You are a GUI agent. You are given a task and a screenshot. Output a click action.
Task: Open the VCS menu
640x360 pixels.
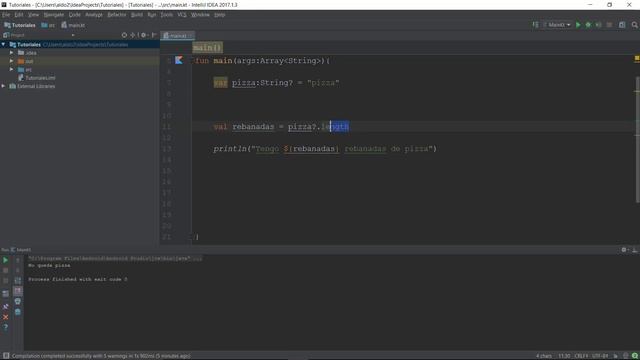tap(182, 15)
